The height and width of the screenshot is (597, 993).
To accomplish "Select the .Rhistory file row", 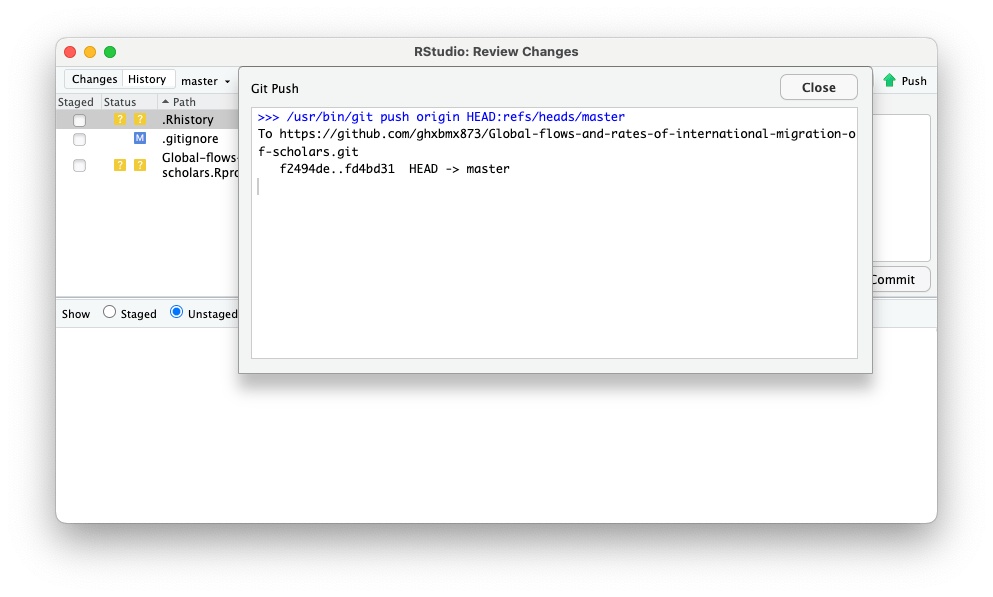I will (188, 120).
